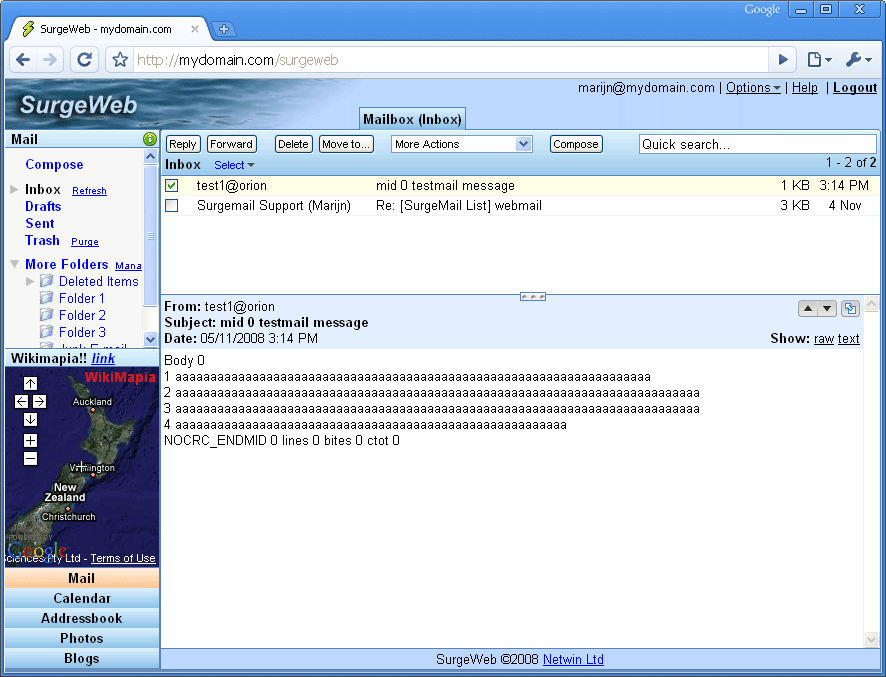Image resolution: width=886 pixels, height=677 pixels.
Task: Click the Quick search input field
Action: click(x=757, y=144)
